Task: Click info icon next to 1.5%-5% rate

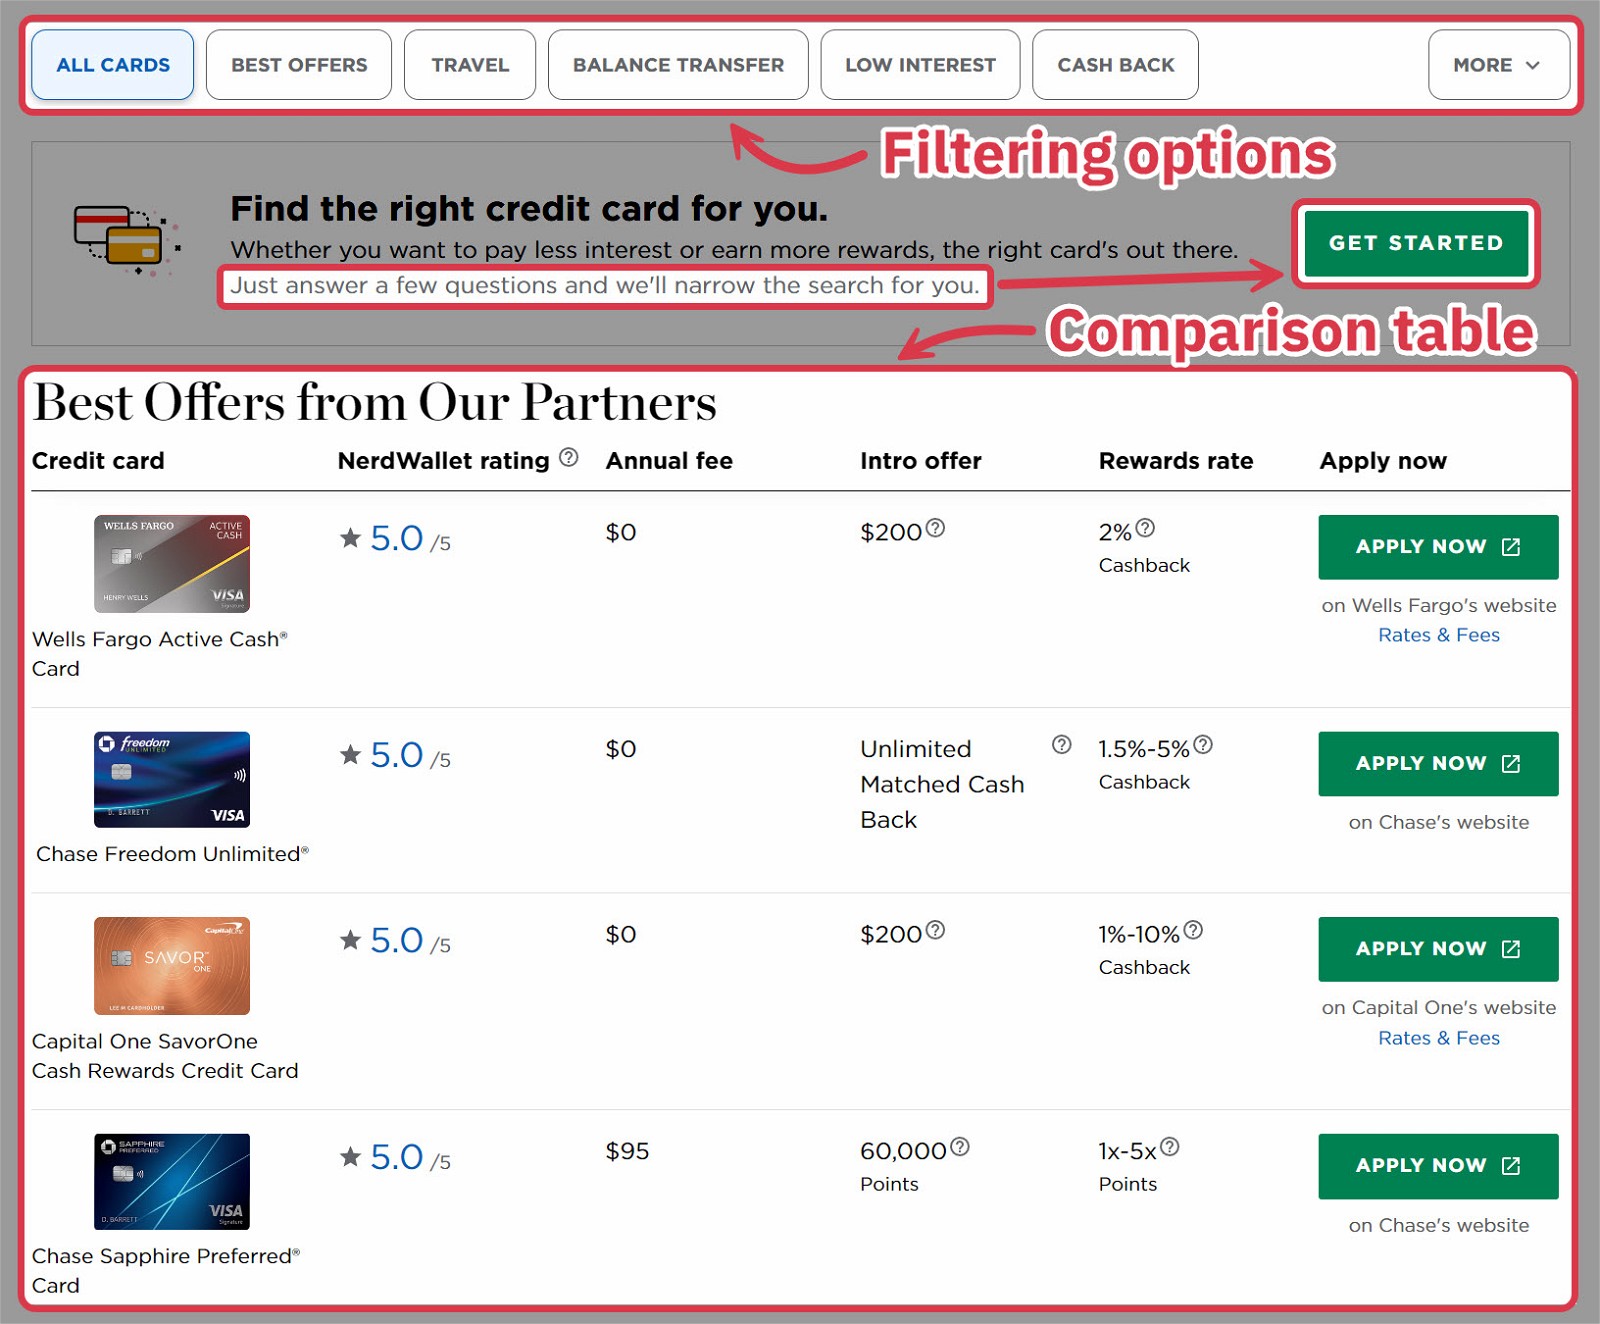Action: click(x=1203, y=745)
